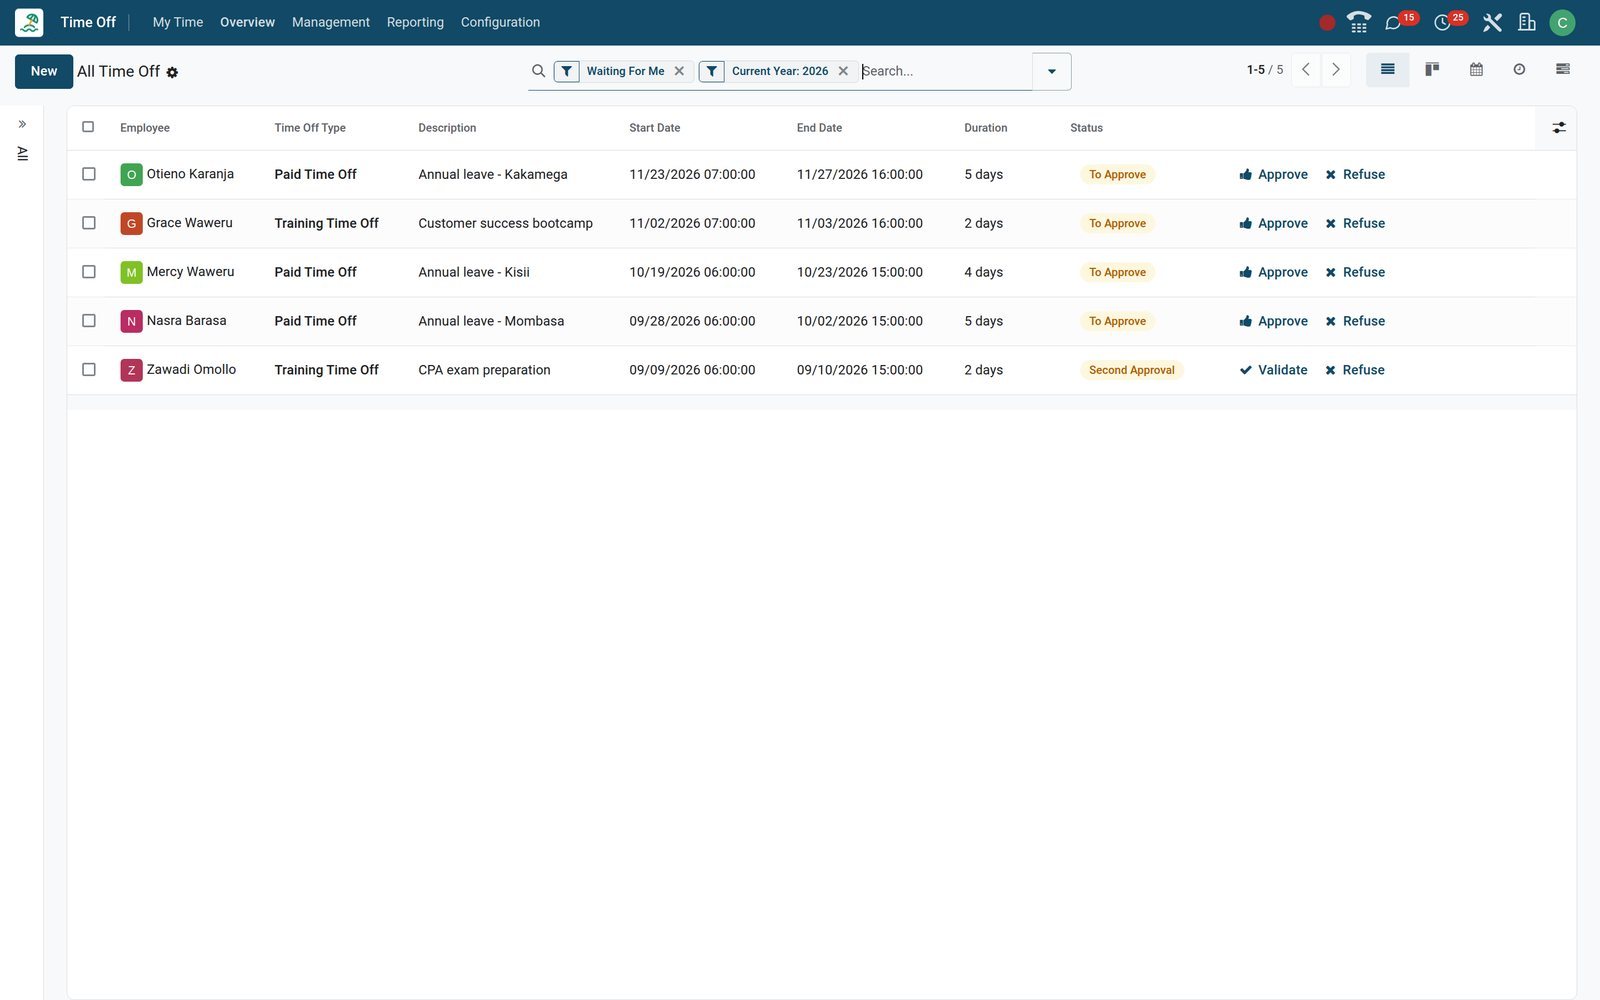
Task: Switch to list view
Action: (1387, 70)
